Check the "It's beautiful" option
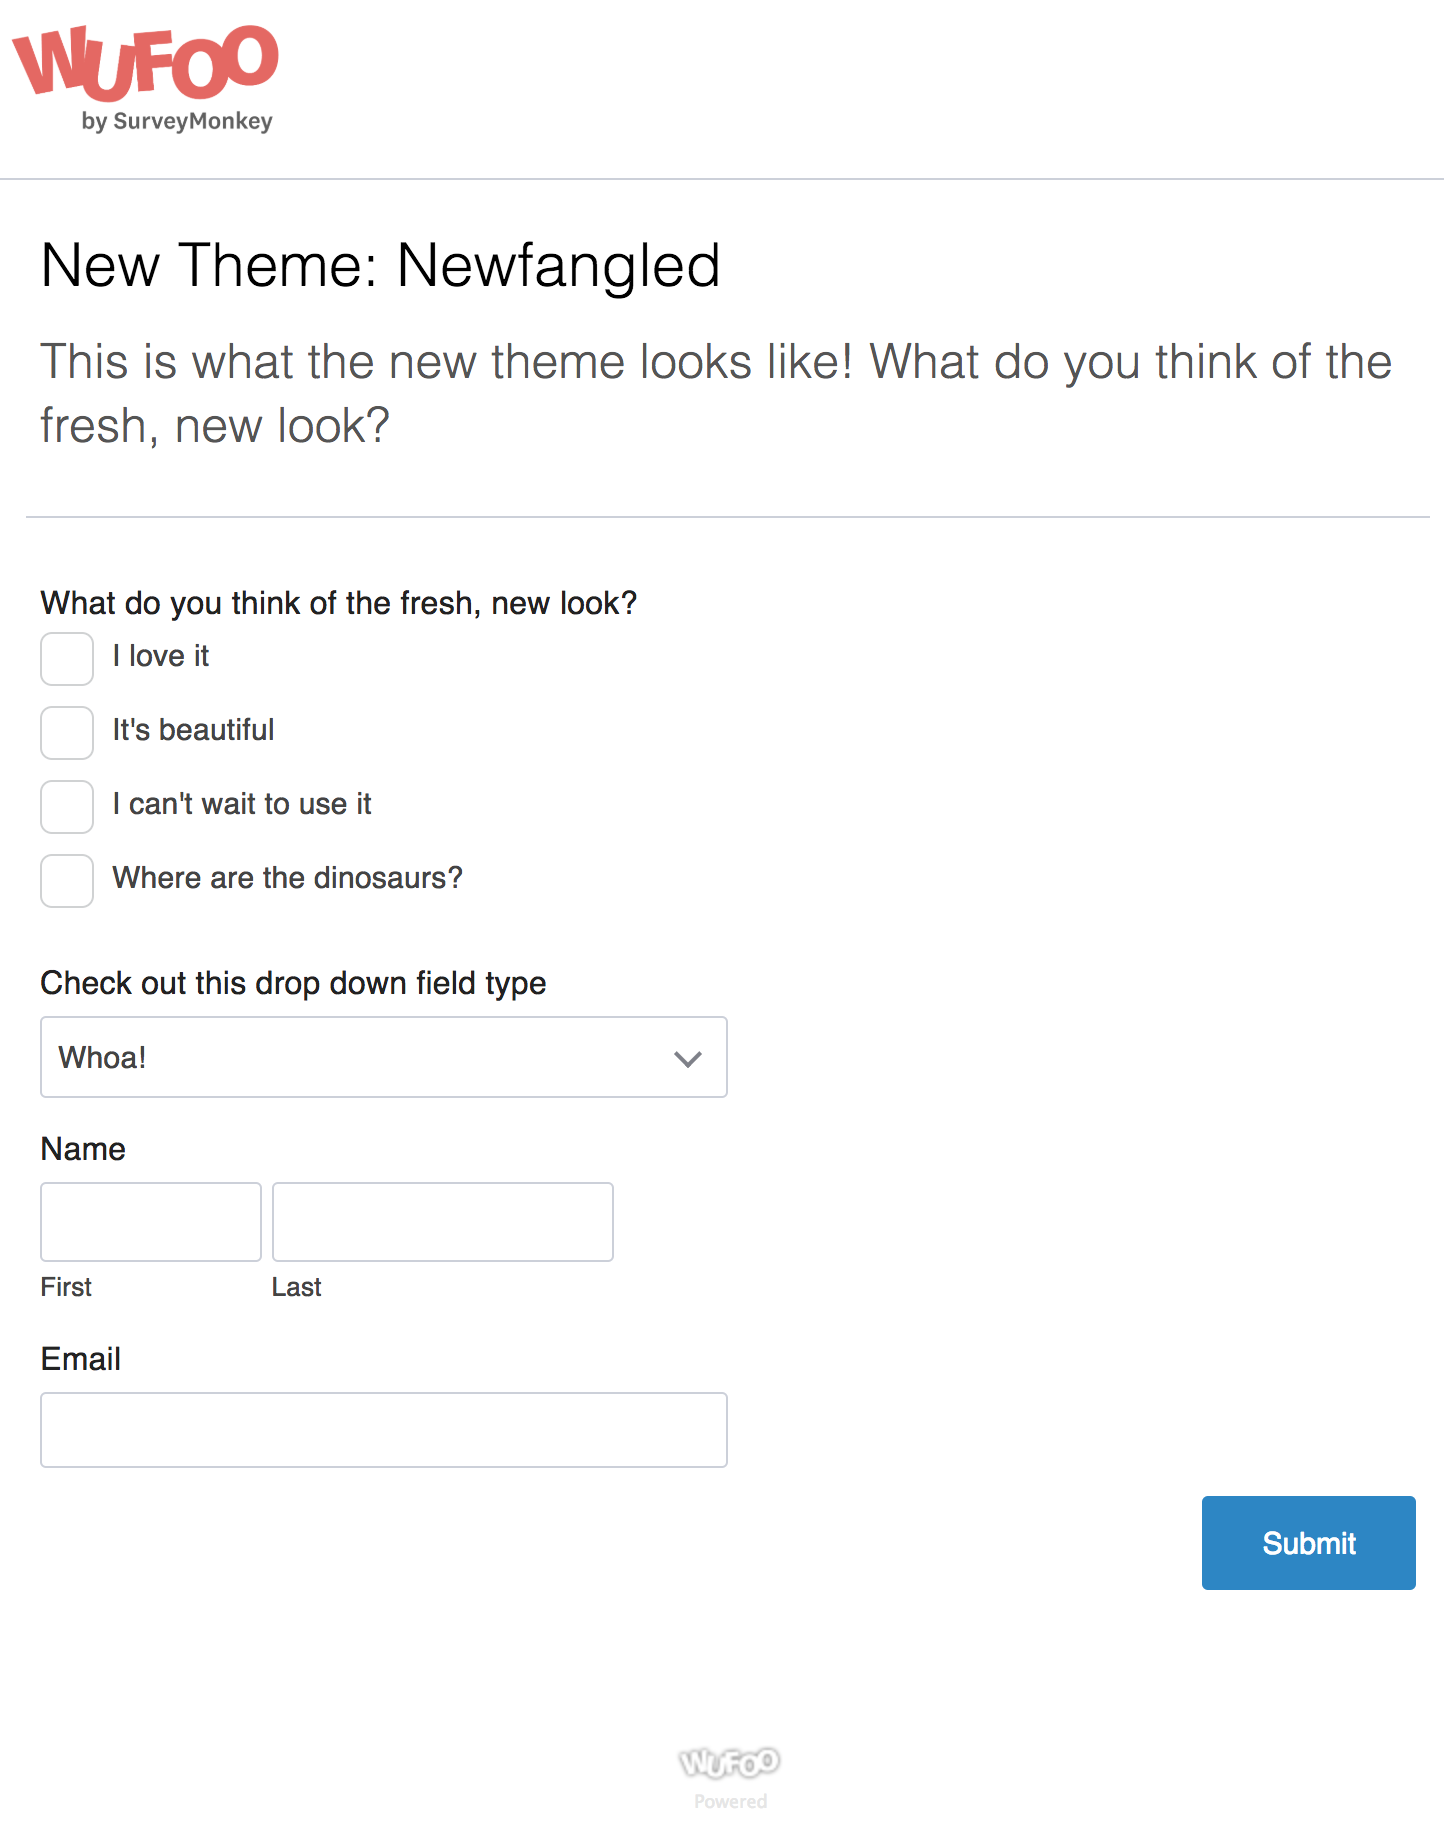Viewport: 1444px width, 1834px height. click(x=67, y=733)
